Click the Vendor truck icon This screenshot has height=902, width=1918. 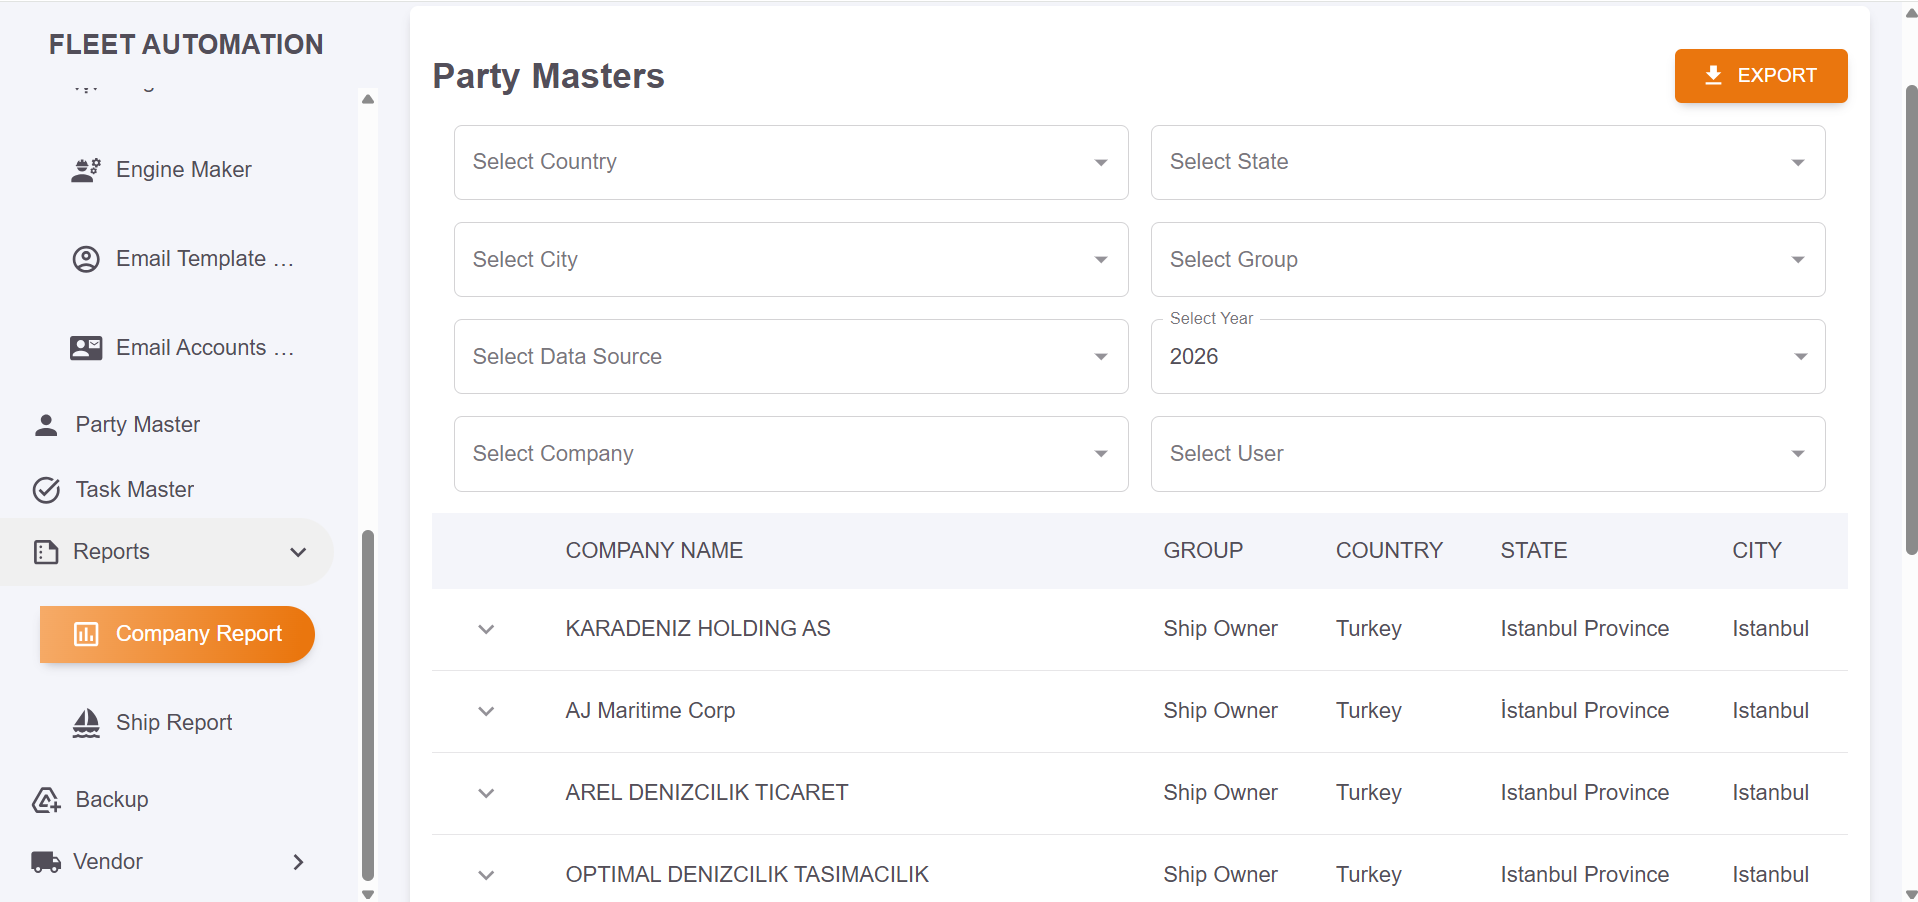point(46,861)
